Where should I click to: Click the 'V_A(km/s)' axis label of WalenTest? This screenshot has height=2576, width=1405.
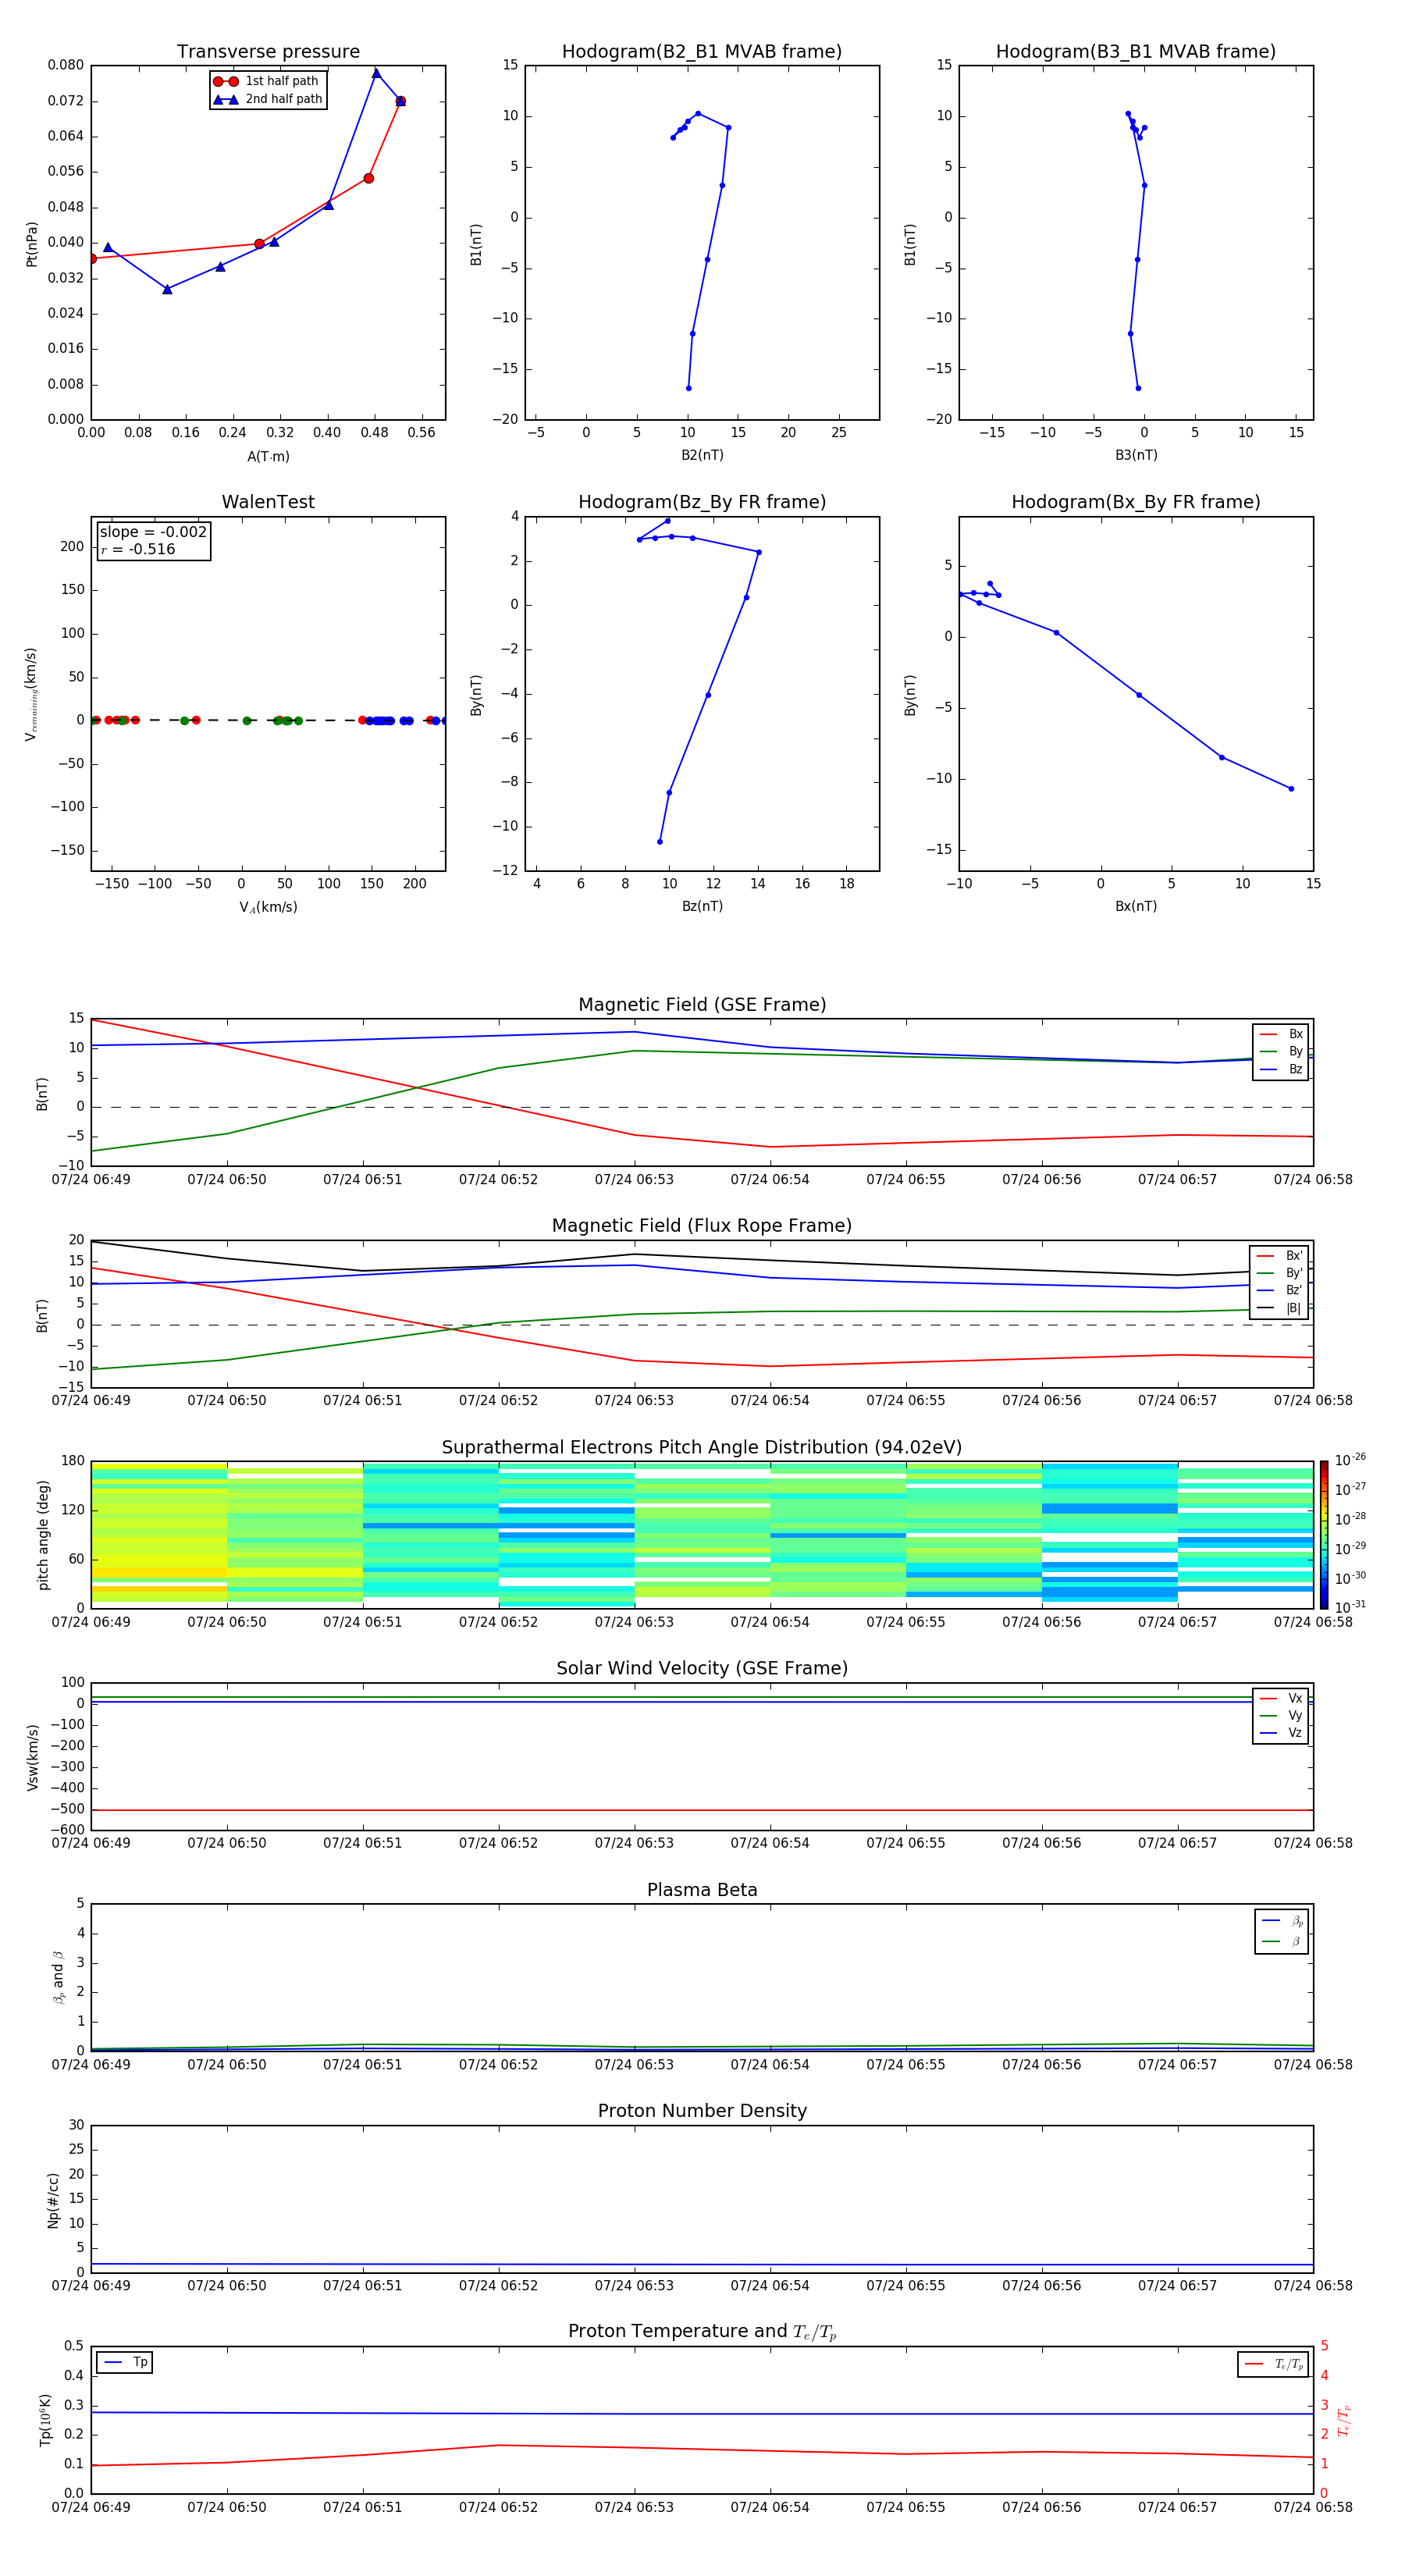point(268,907)
